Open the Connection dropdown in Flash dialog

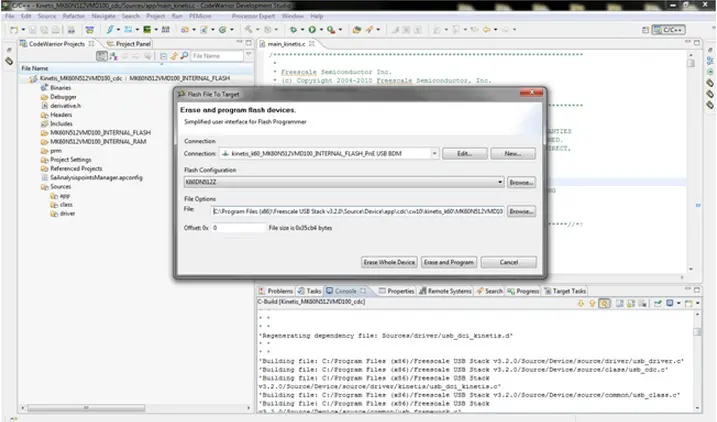click(x=434, y=154)
